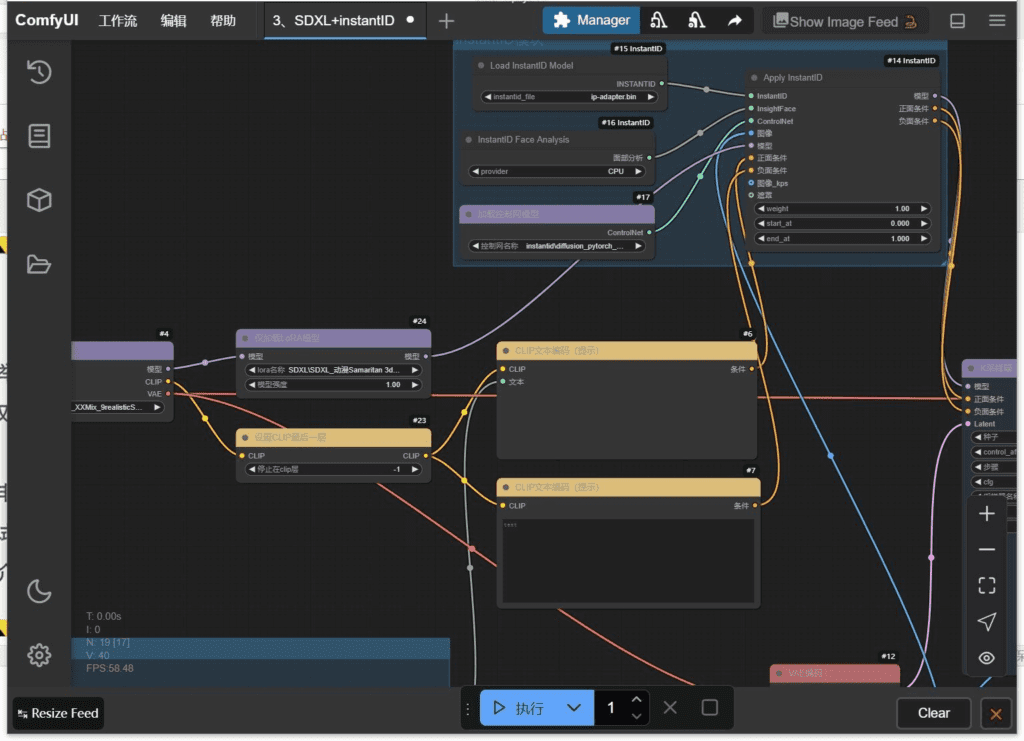Open the 工作流 menu

coord(118,21)
